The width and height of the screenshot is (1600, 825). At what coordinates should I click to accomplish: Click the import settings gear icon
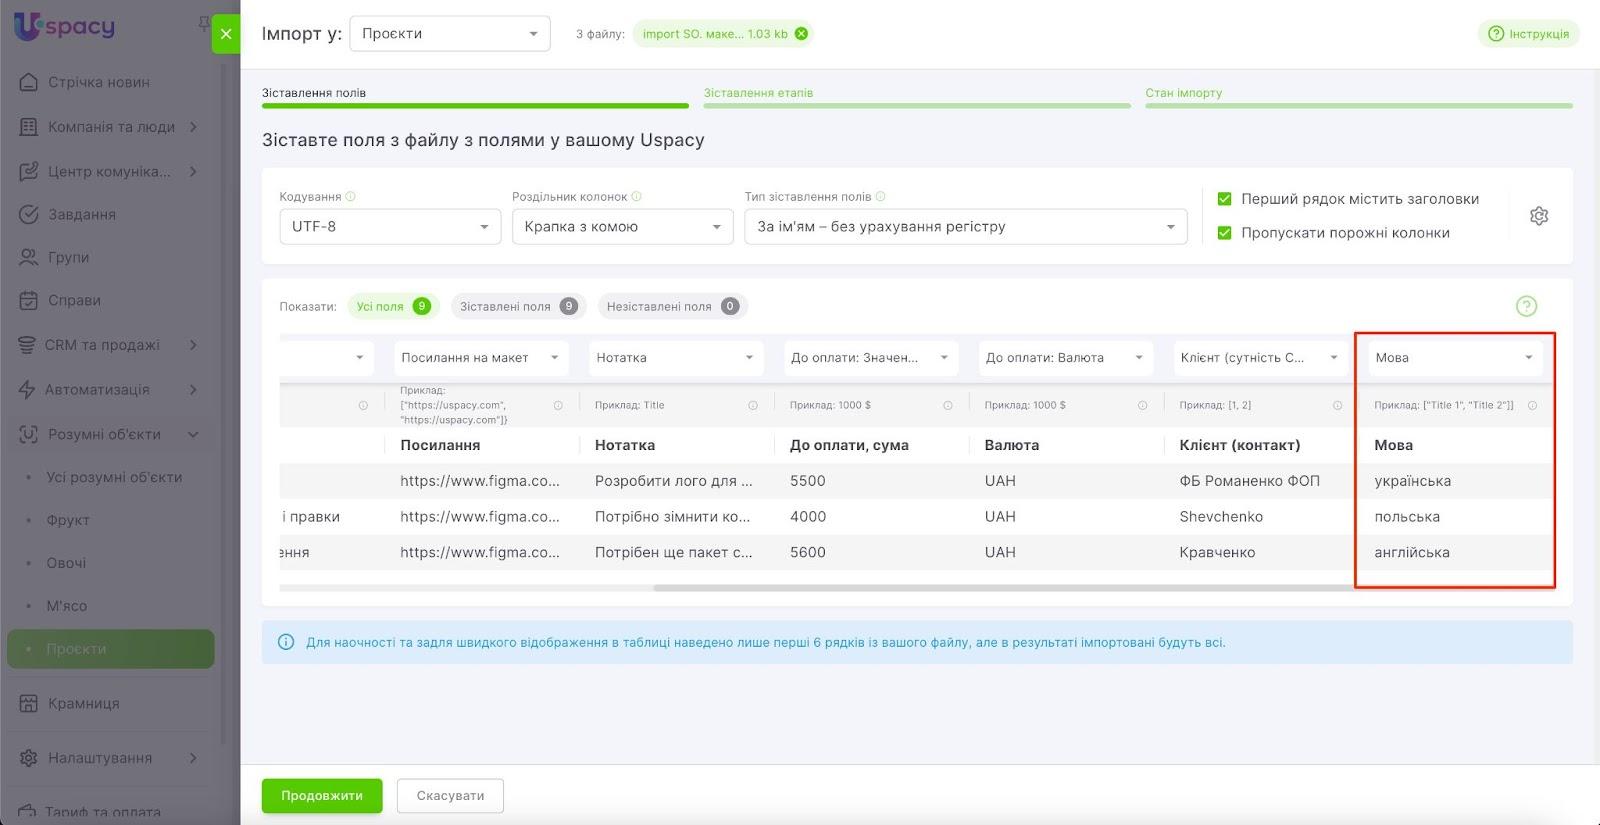(1538, 216)
